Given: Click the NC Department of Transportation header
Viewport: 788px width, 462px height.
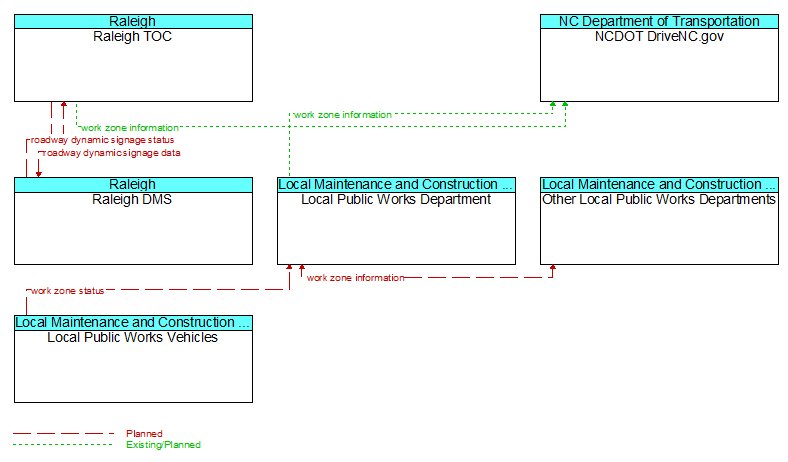Looking at the screenshot, I should (659, 22).
